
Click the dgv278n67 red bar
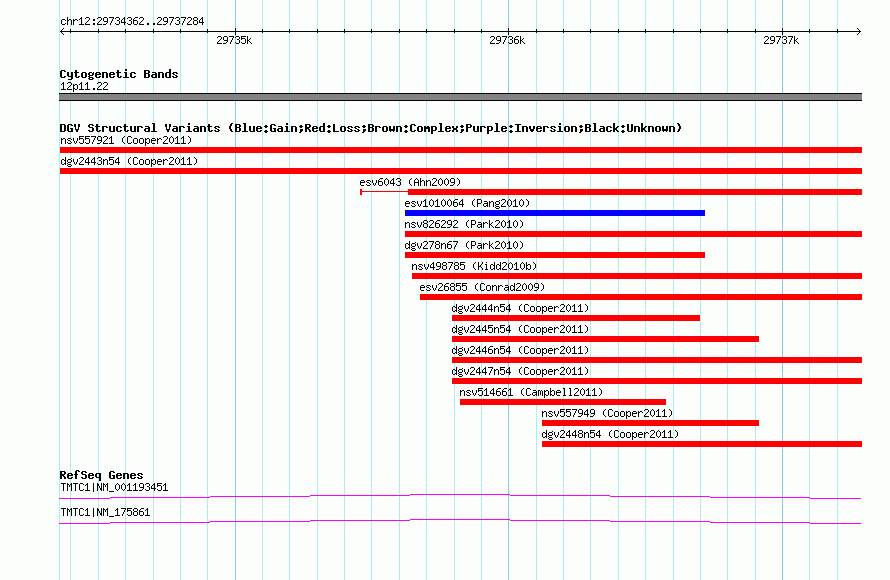point(555,255)
